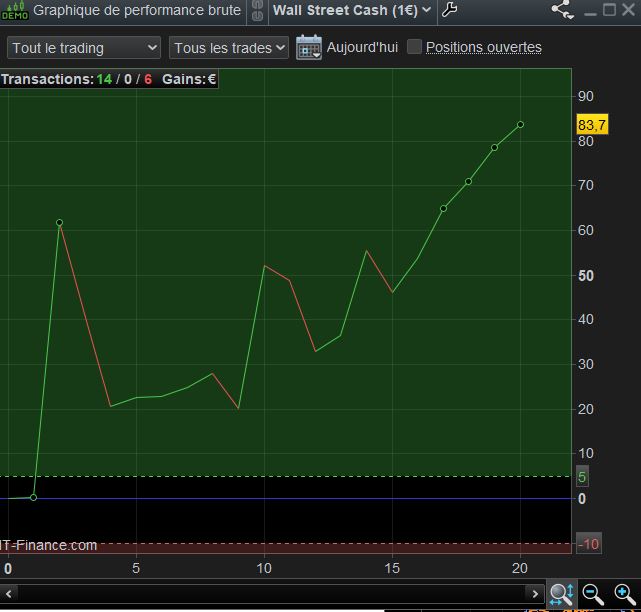Image resolution: width=641 pixels, height=612 pixels.
Task: Click the chain link group icon
Action: coord(257,11)
